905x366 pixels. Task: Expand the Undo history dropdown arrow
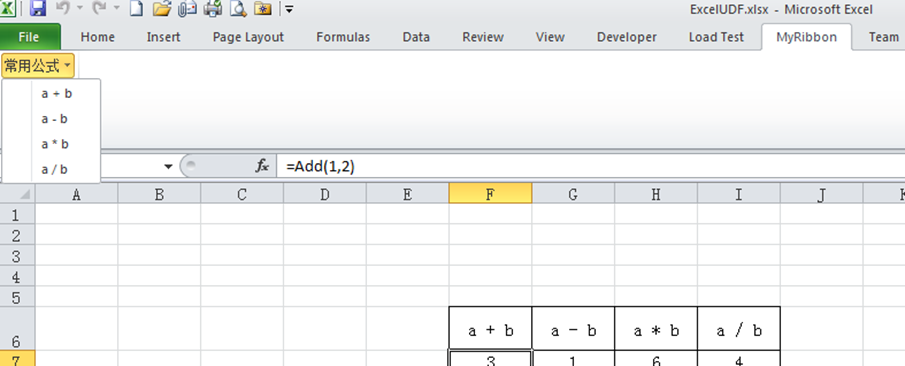click(80, 8)
